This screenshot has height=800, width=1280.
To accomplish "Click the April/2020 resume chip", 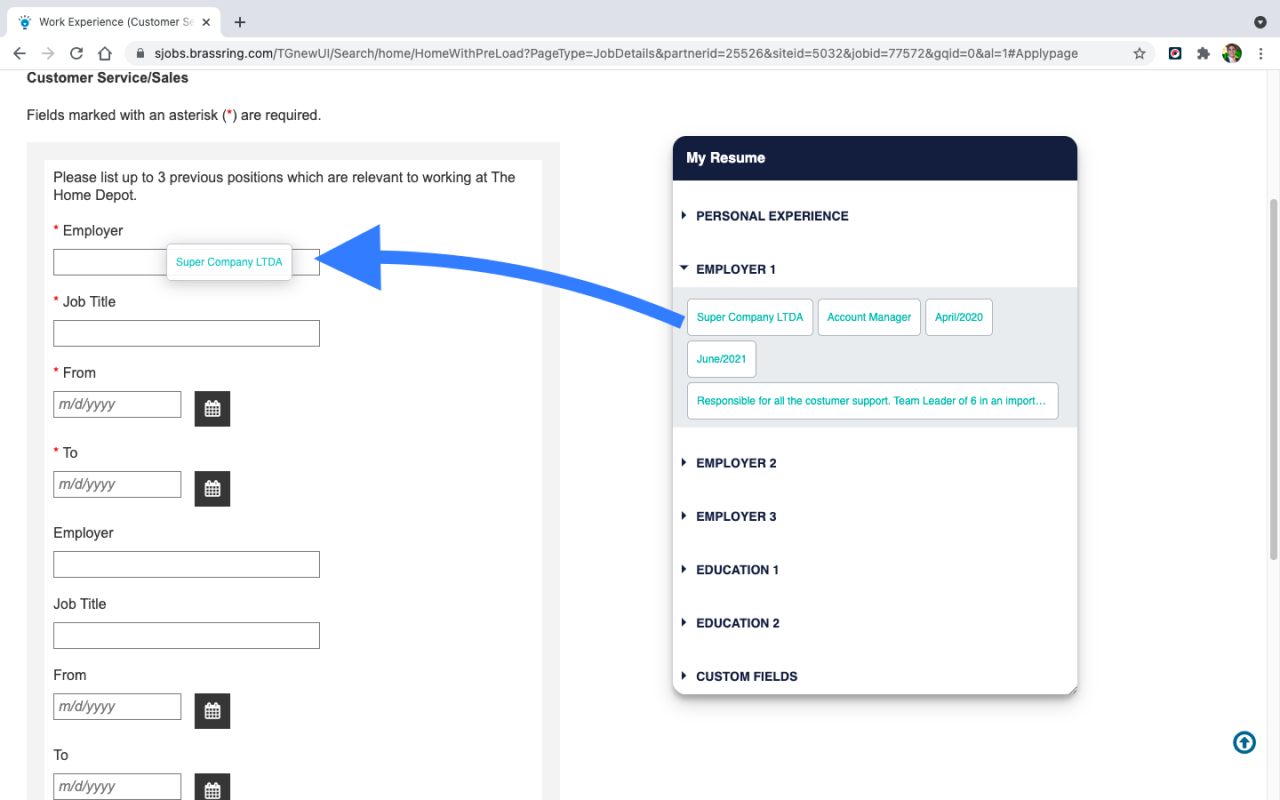I will tap(959, 317).
